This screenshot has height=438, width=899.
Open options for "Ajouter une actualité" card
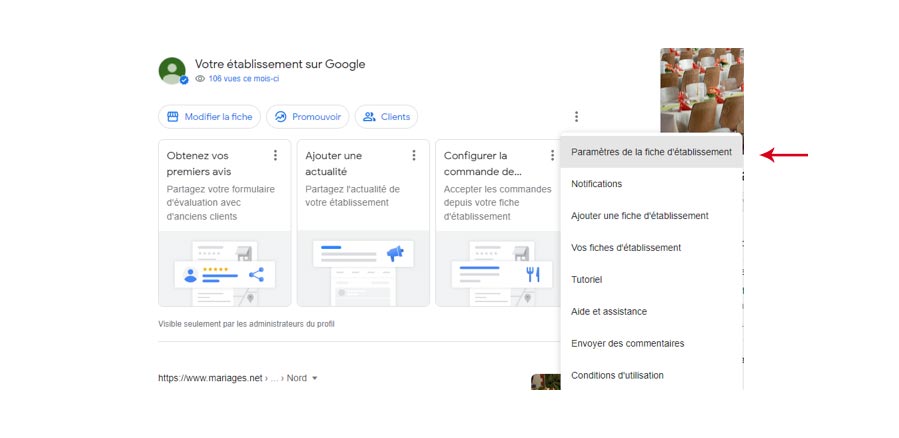click(x=414, y=155)
